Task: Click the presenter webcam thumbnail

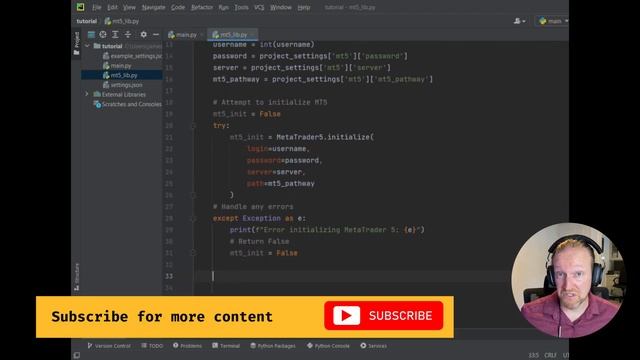Action: coord(569,280)
